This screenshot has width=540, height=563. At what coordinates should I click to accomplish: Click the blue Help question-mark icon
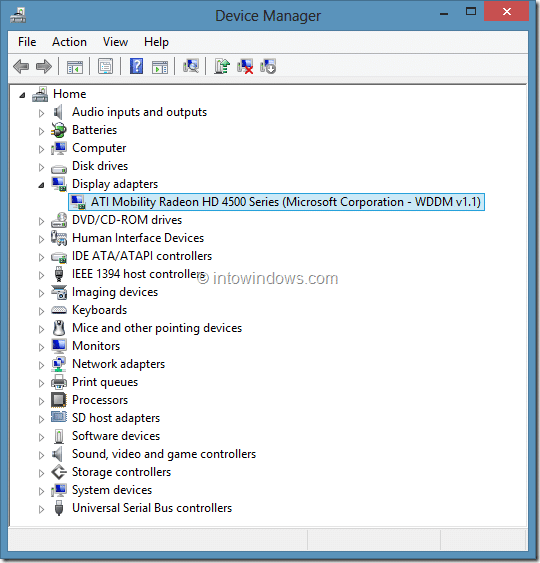(x=136, y=66)
